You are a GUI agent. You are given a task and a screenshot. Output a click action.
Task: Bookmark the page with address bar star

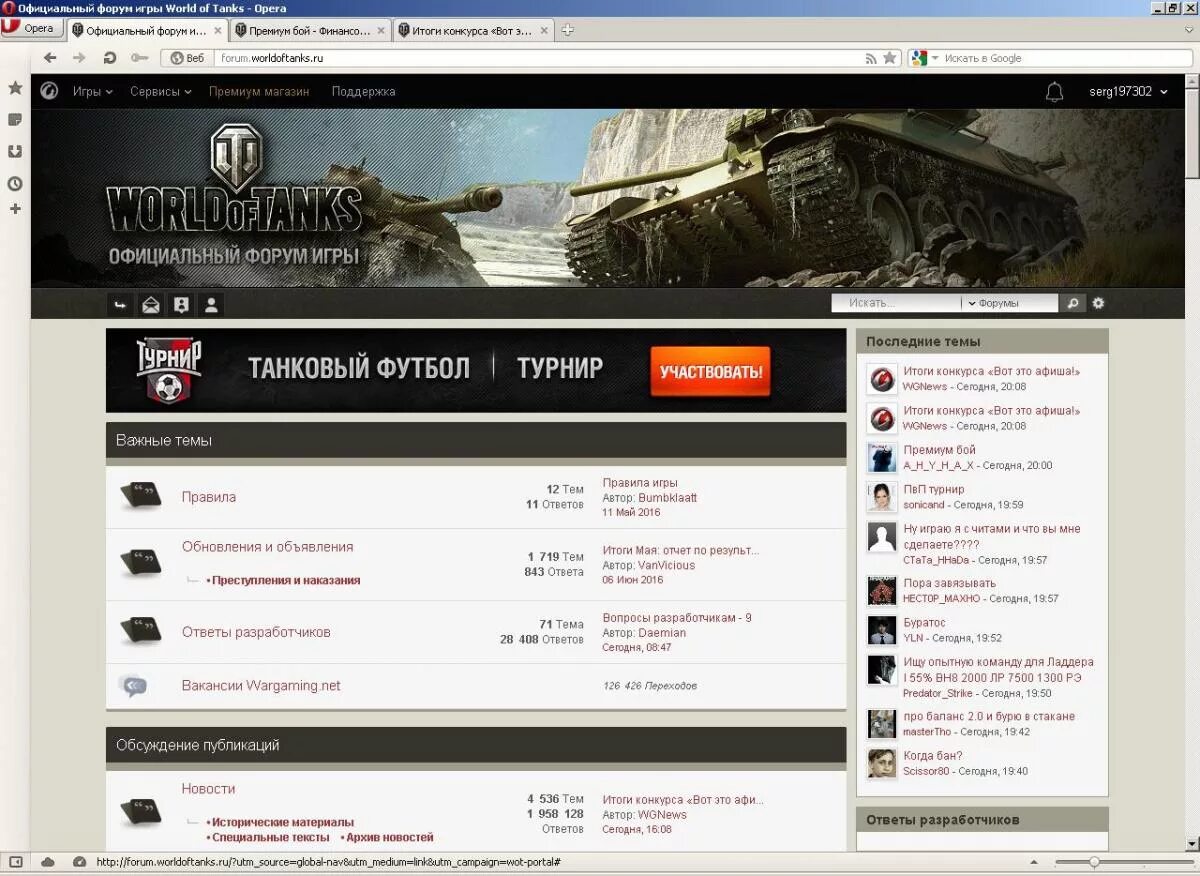(890, 58)
